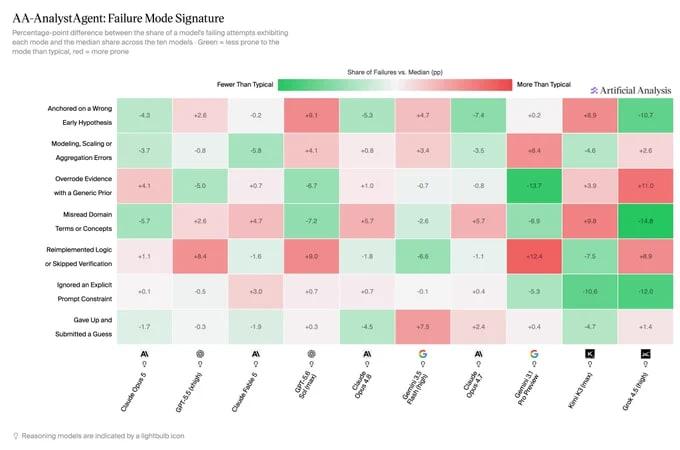The width and height of the screenshot is (680, 450).
Task: Click the Kimi K3 logo icon
Action: (590, 354)
